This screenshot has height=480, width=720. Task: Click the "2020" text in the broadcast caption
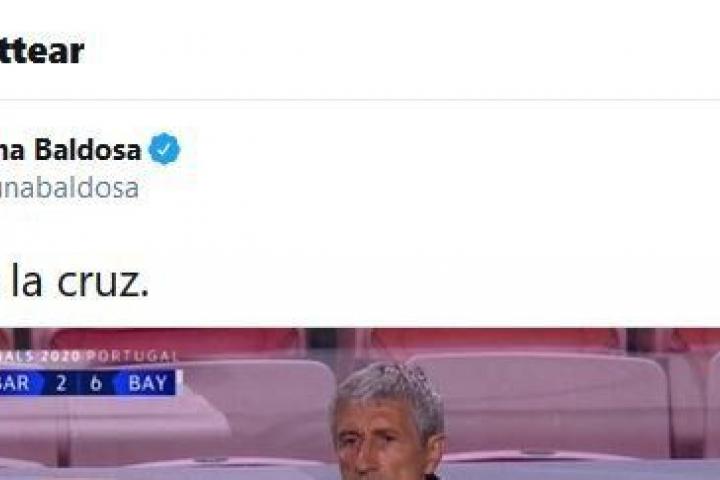(60, 356)
